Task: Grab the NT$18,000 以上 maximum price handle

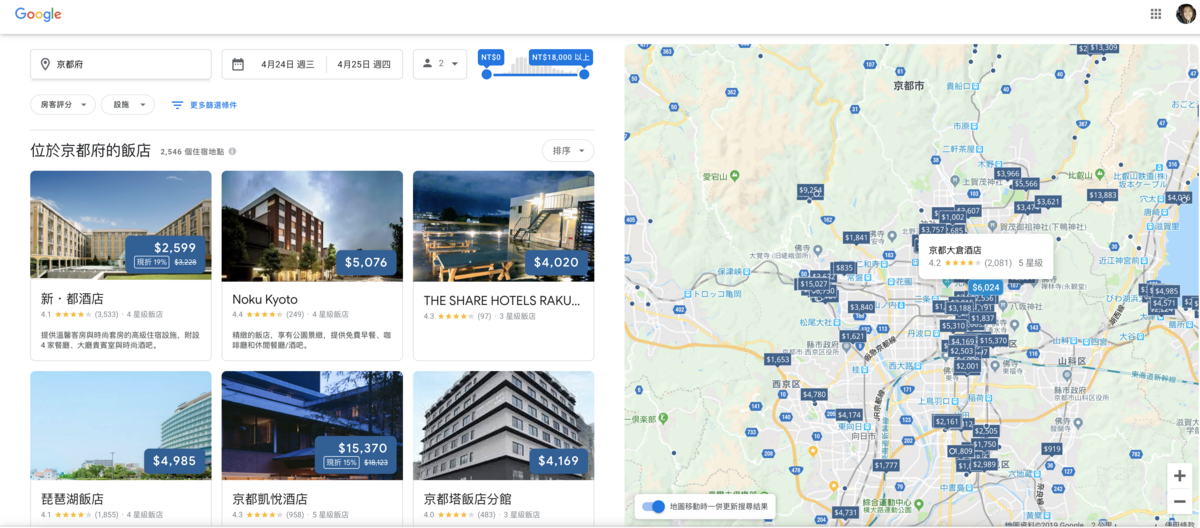Action: (x=584, y=74)
